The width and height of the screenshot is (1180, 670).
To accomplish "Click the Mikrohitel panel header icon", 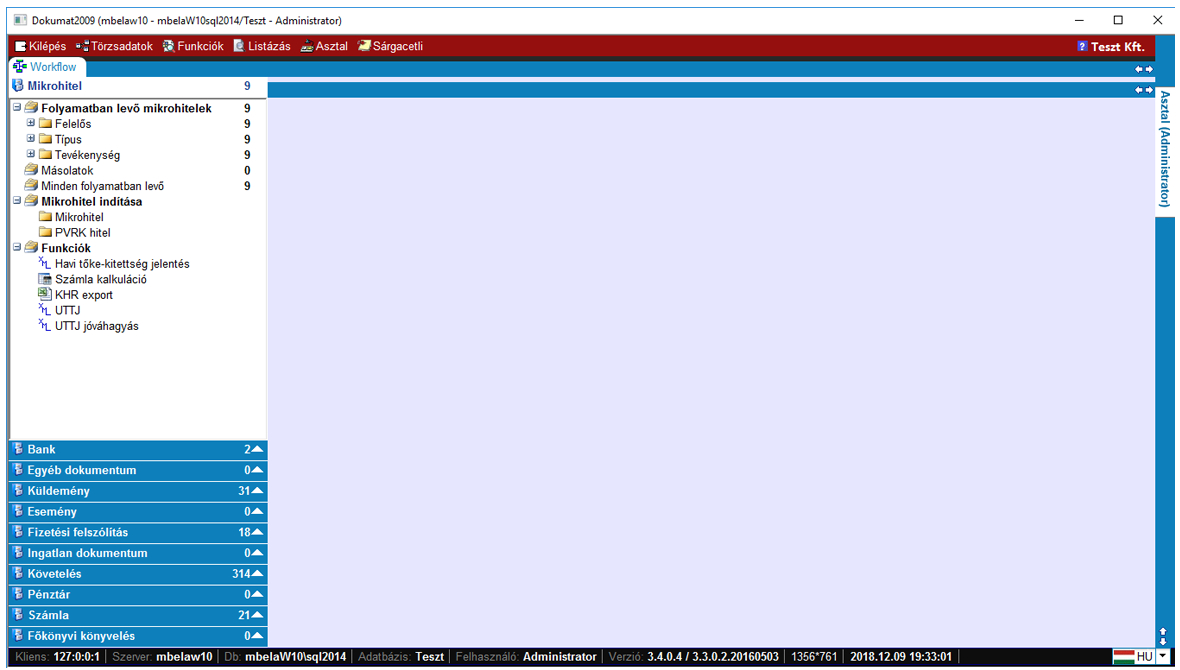I will (18, 87).
